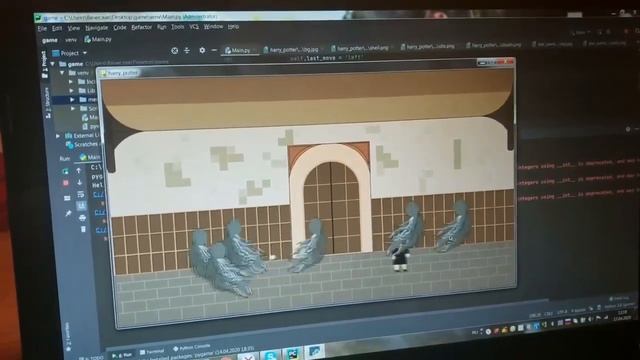Switch to the Main.py editor tab
Image resolution: width=640 pixels, height=360 pixels.
[240, 50]
